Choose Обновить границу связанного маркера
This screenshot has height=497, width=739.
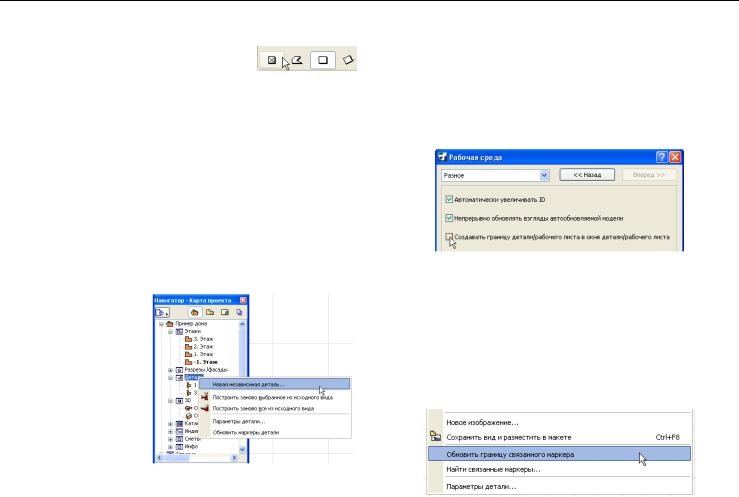point(559,454)
